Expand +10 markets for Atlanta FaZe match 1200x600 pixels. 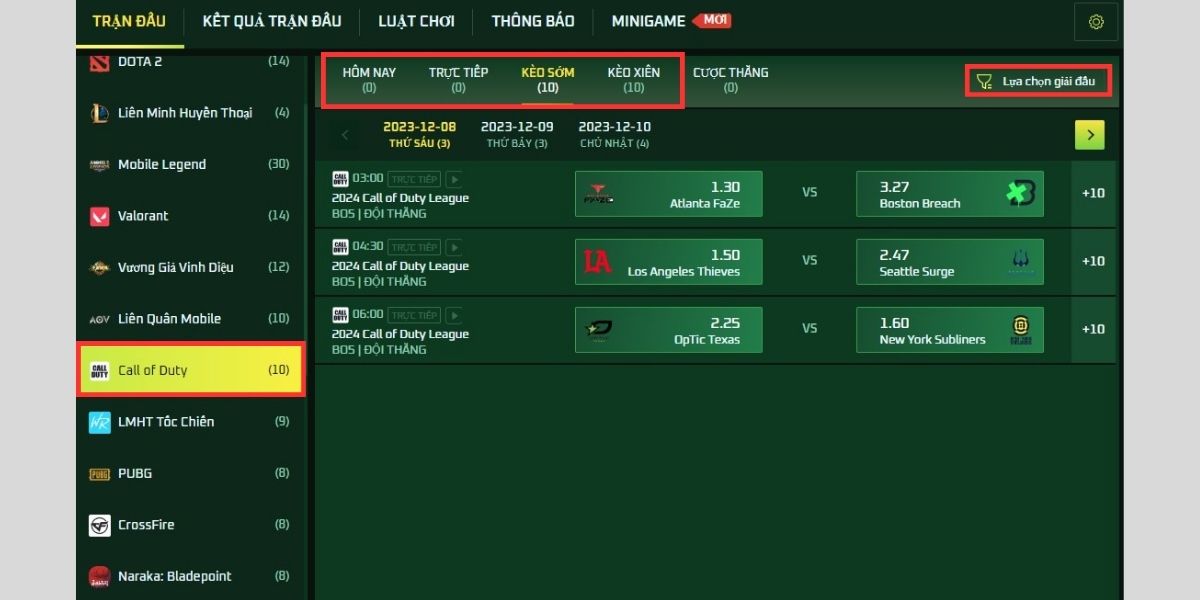[x=1093, y=193]
